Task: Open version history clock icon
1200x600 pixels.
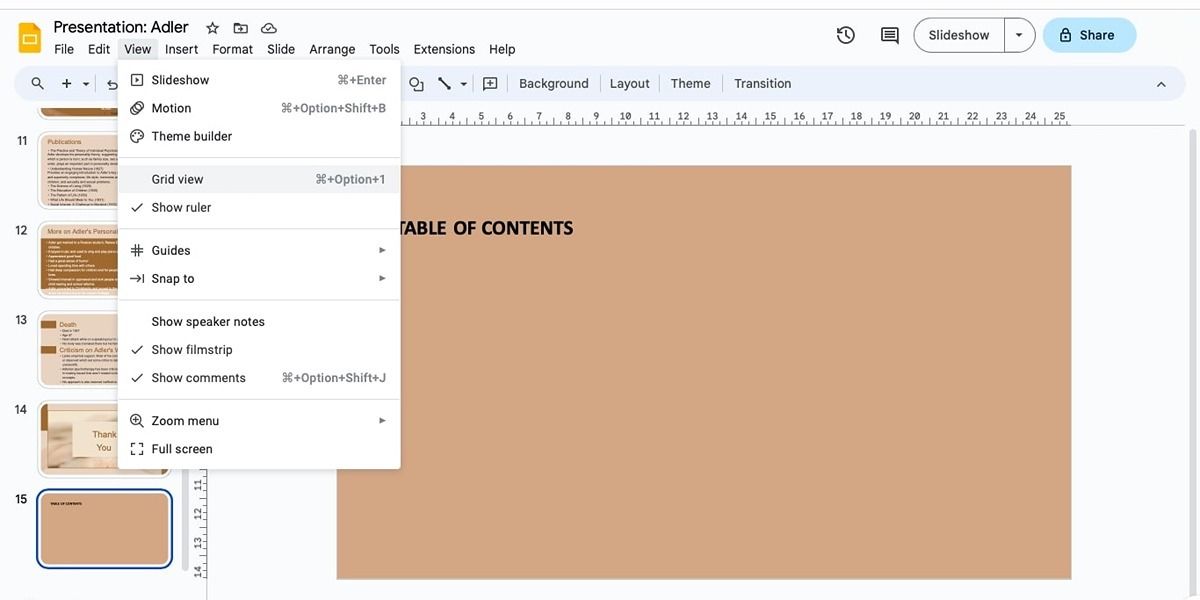Action: 845,34
